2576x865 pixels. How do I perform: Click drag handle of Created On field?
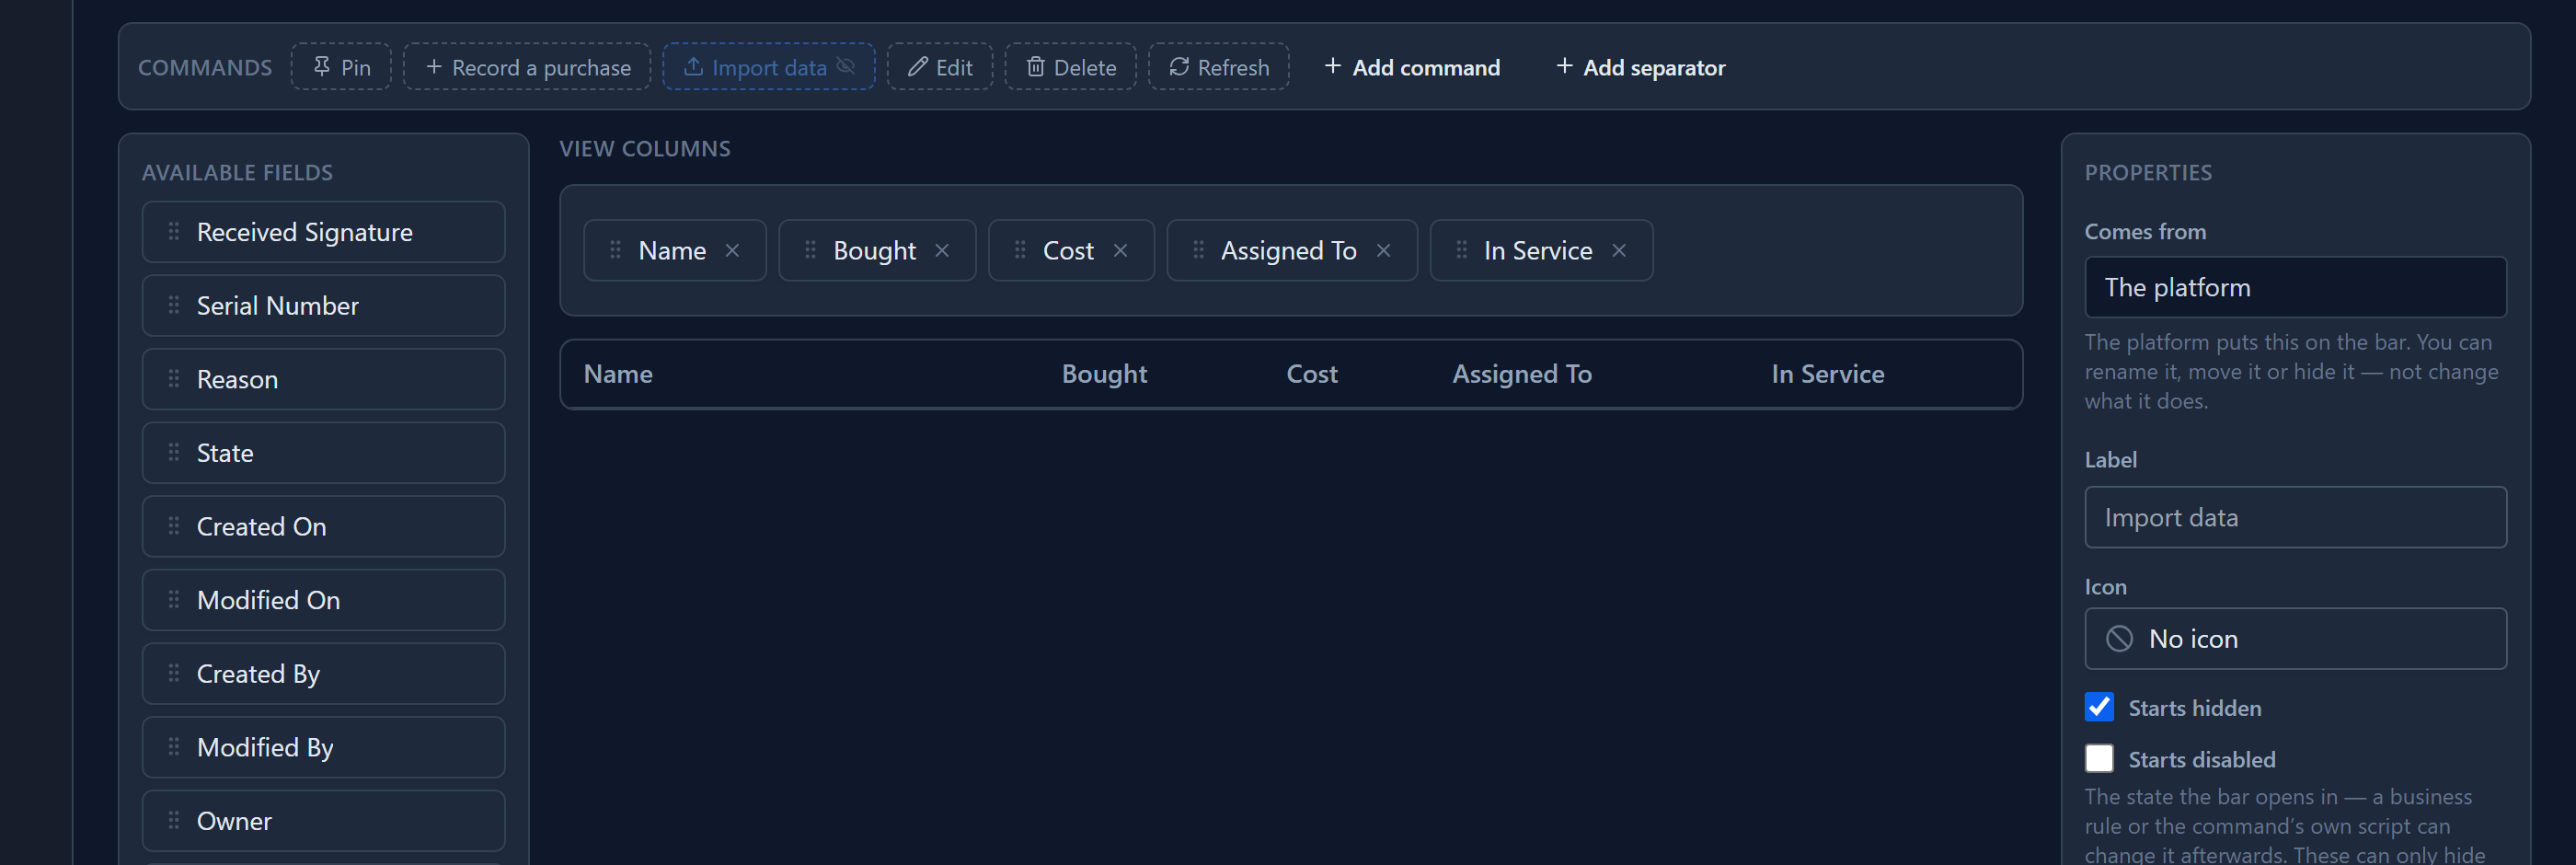click(174, 526)
